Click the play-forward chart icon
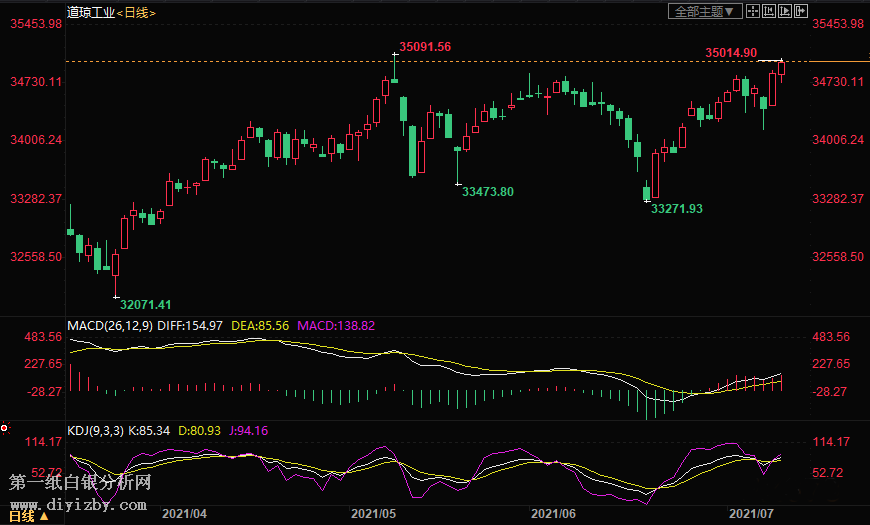Image resolution: width=870 pixels, height=525 pixels. pos(785,11)
